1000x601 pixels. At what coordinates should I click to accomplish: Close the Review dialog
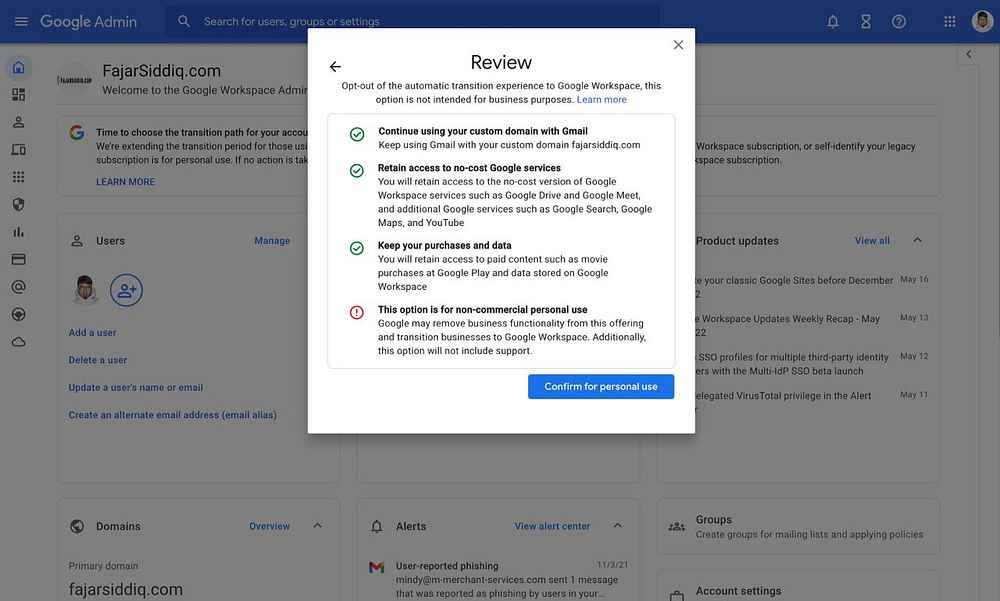tap(679, 45)
